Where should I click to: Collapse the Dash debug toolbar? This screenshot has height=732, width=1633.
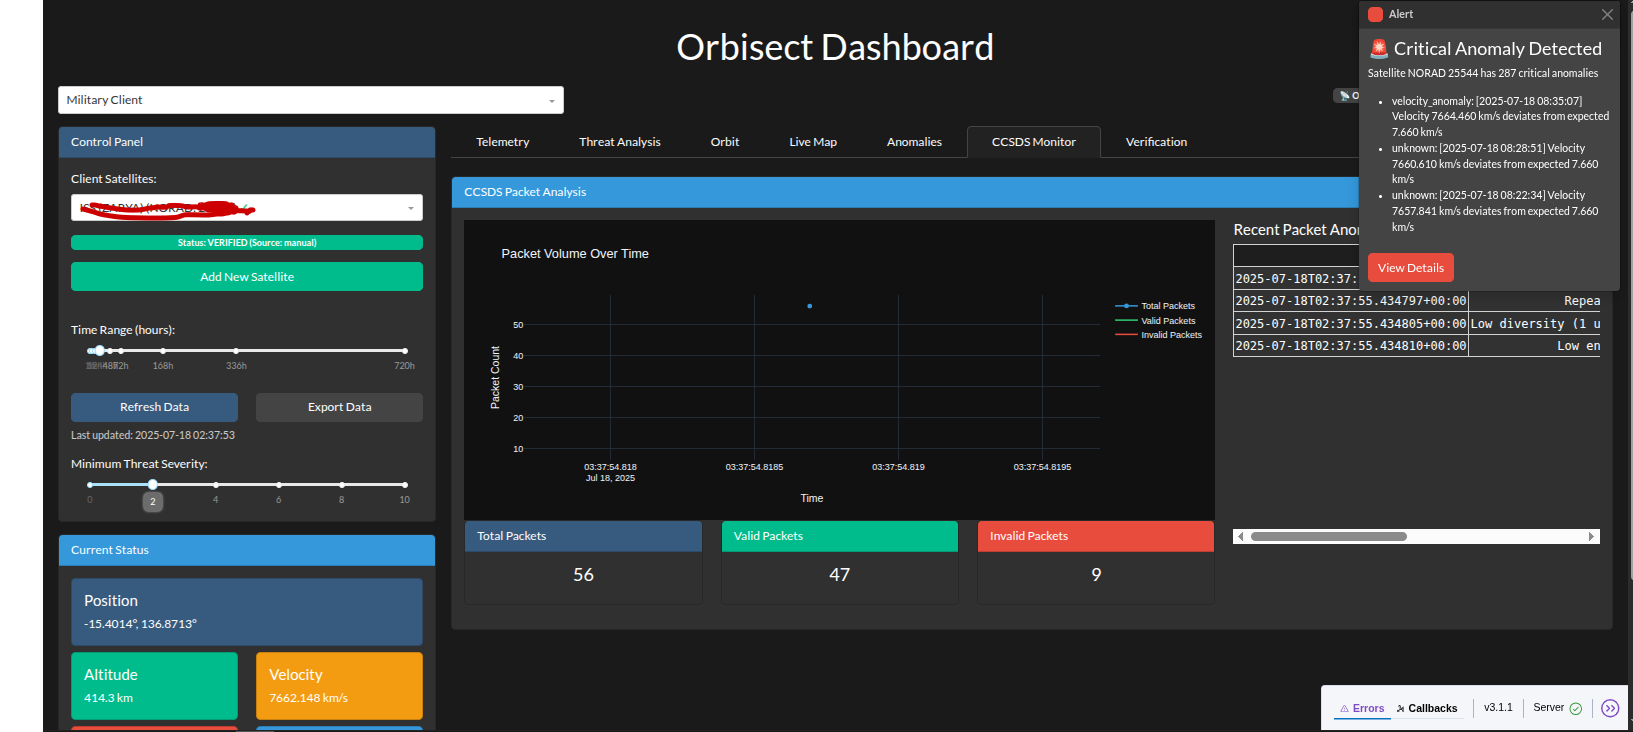1609,708
